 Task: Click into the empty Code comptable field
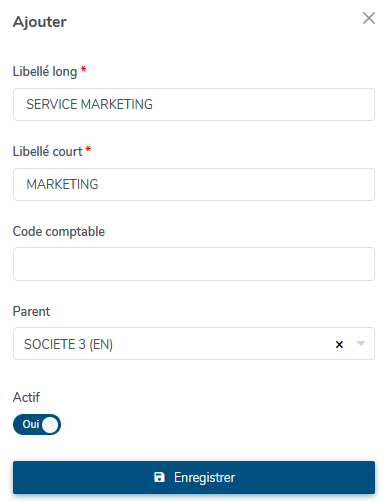[x=194, y=264]
